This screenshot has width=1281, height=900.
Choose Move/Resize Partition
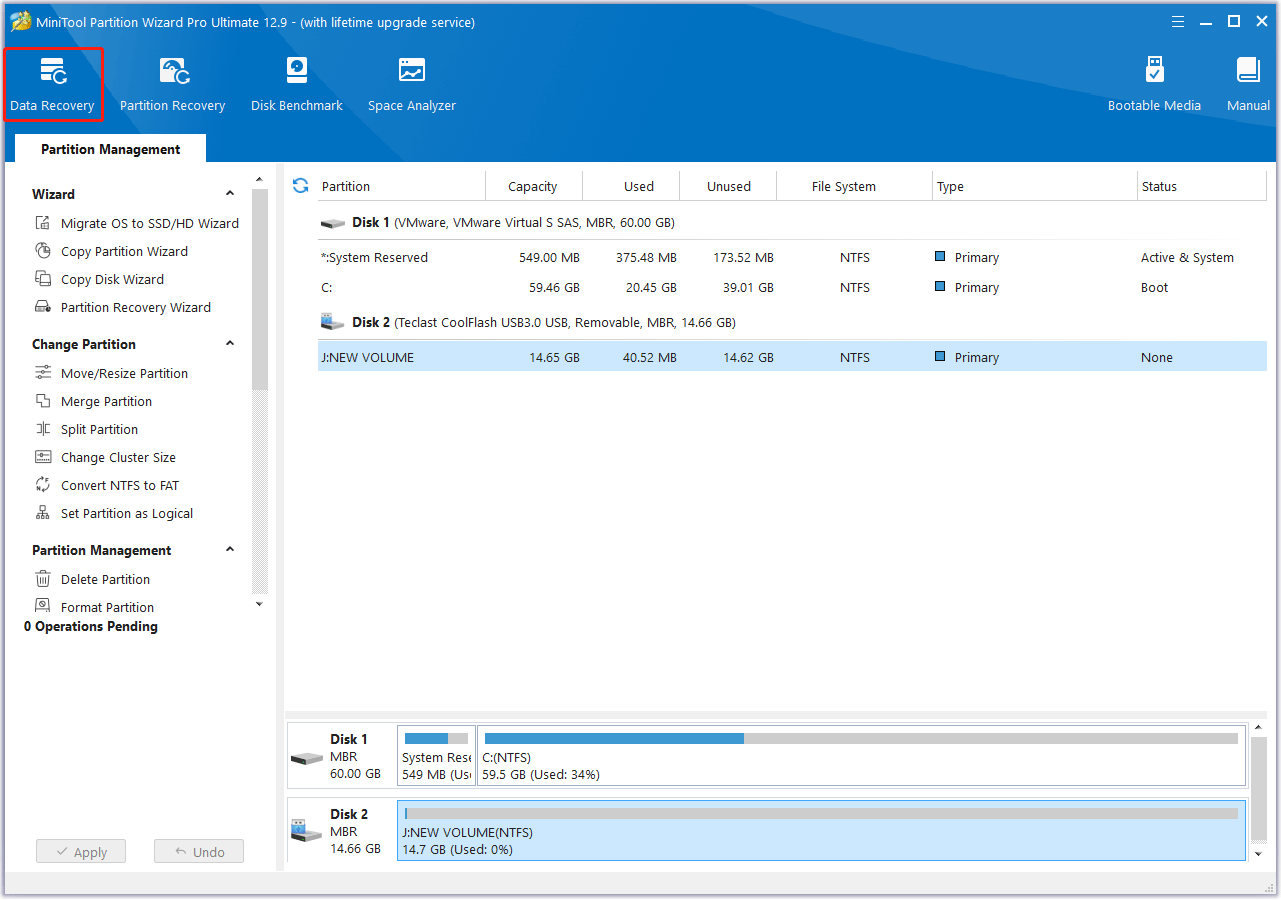tap(112, 373)
